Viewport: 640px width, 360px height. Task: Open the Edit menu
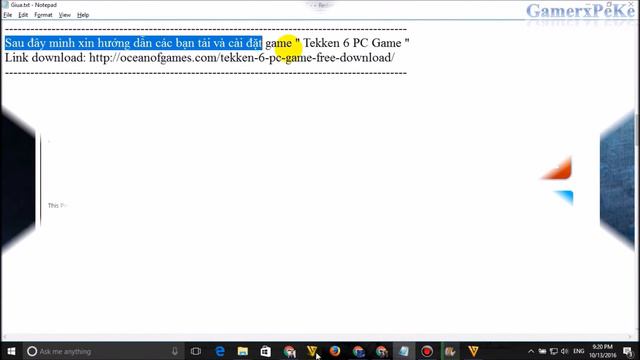[x=23, y=15]
